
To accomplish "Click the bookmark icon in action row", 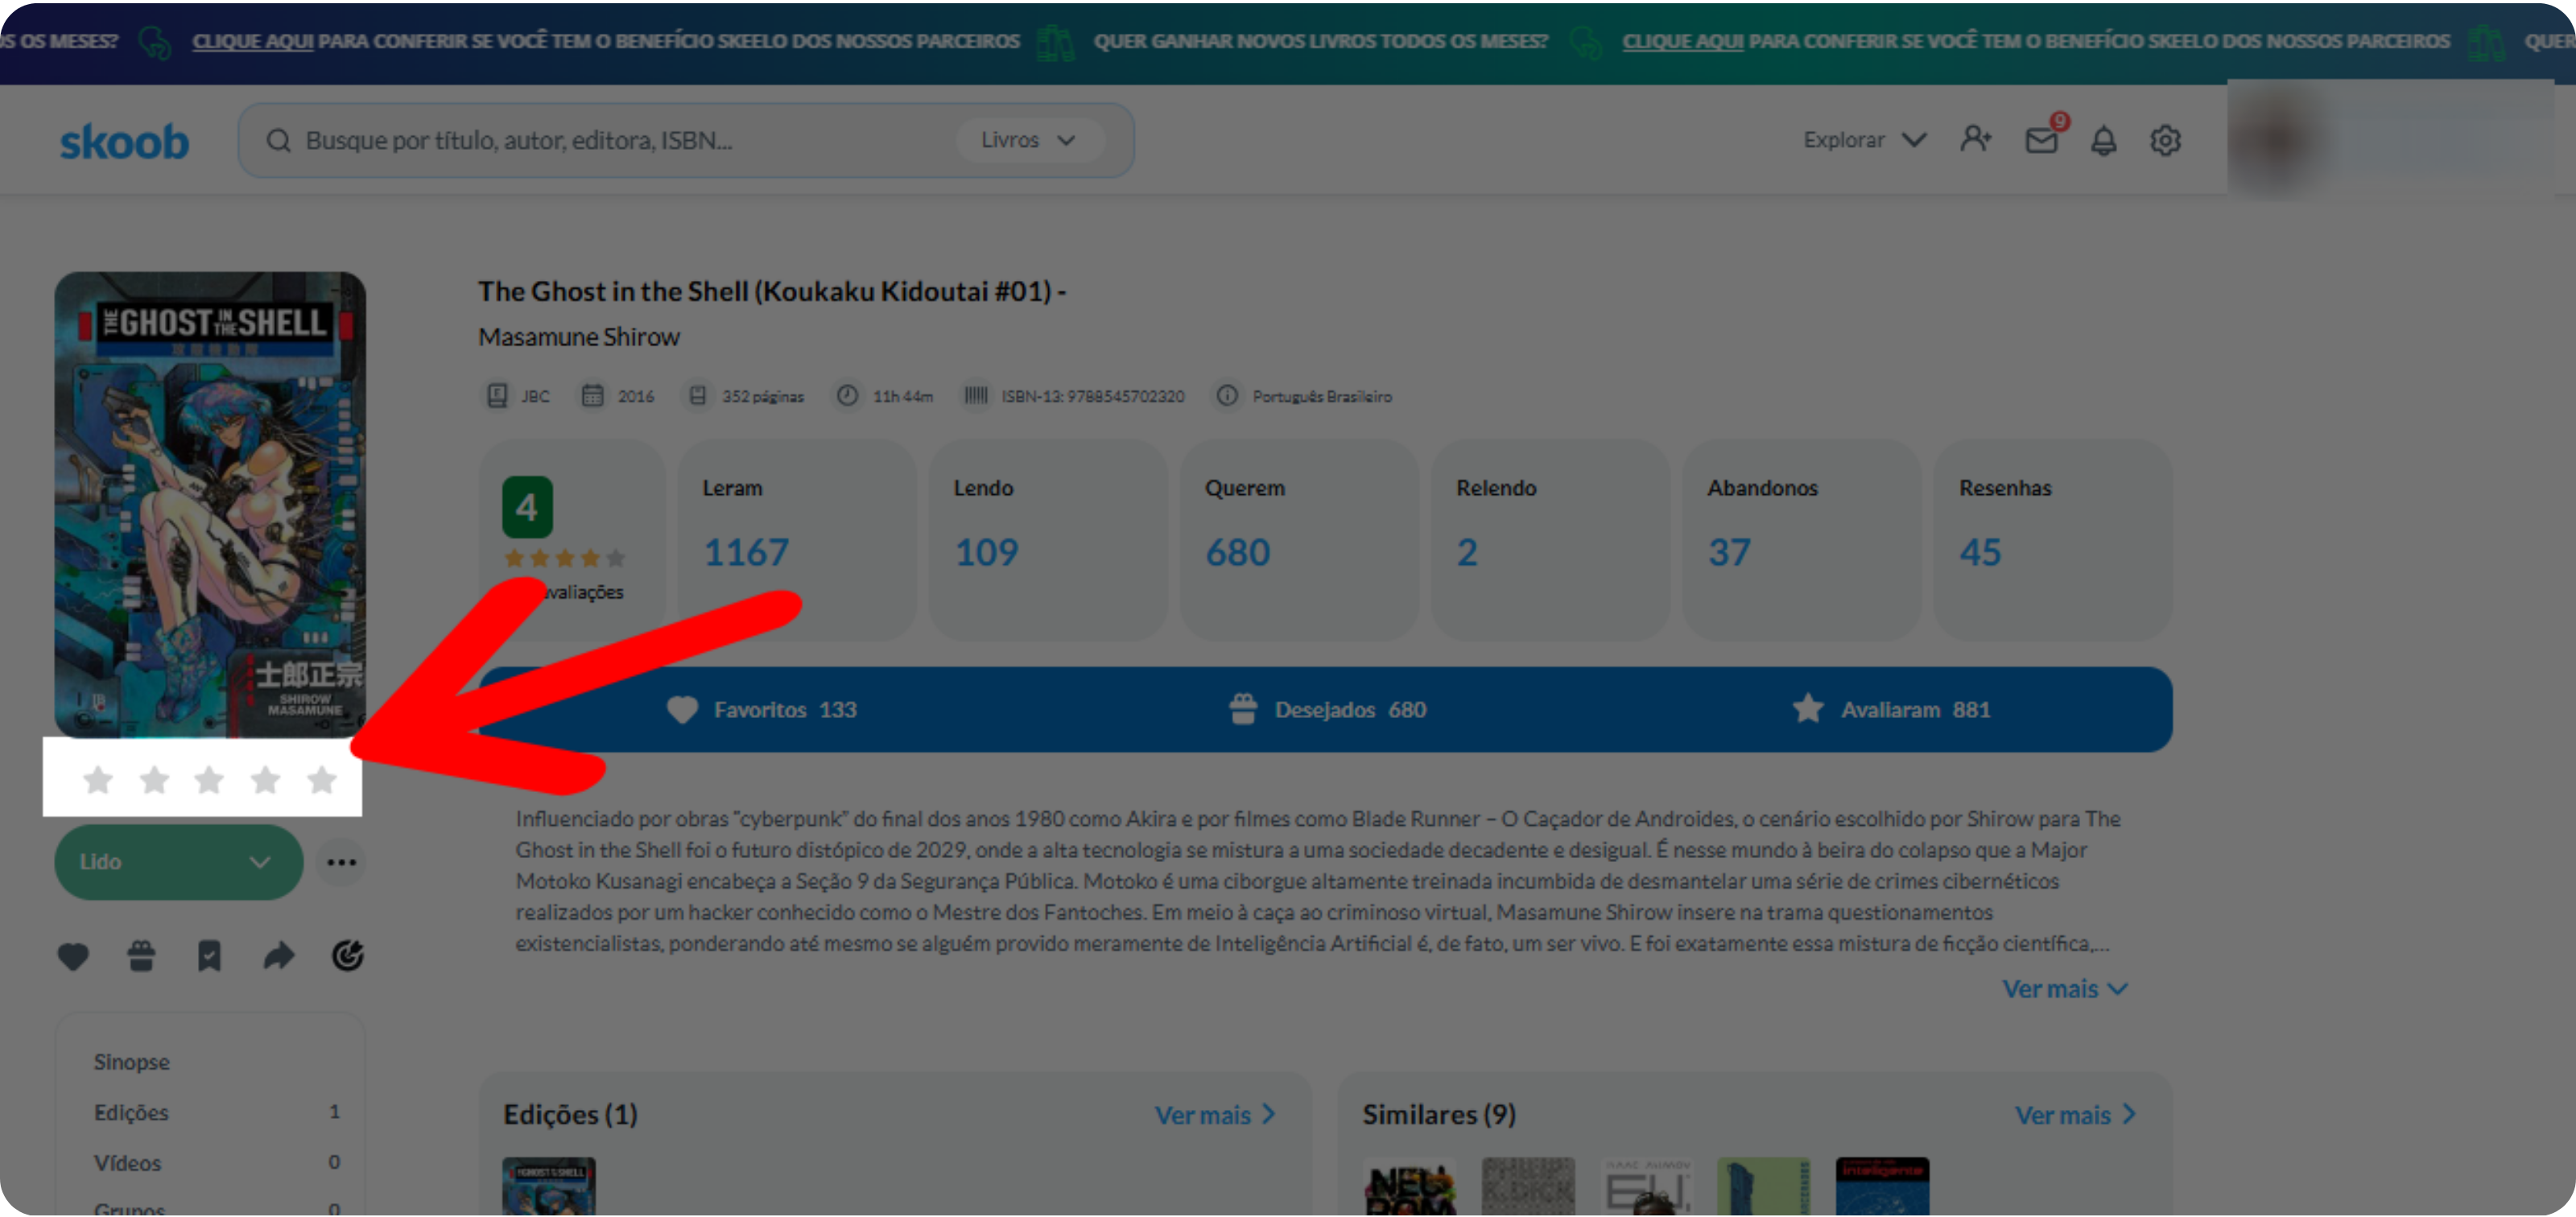I will (x=209, y=956).
